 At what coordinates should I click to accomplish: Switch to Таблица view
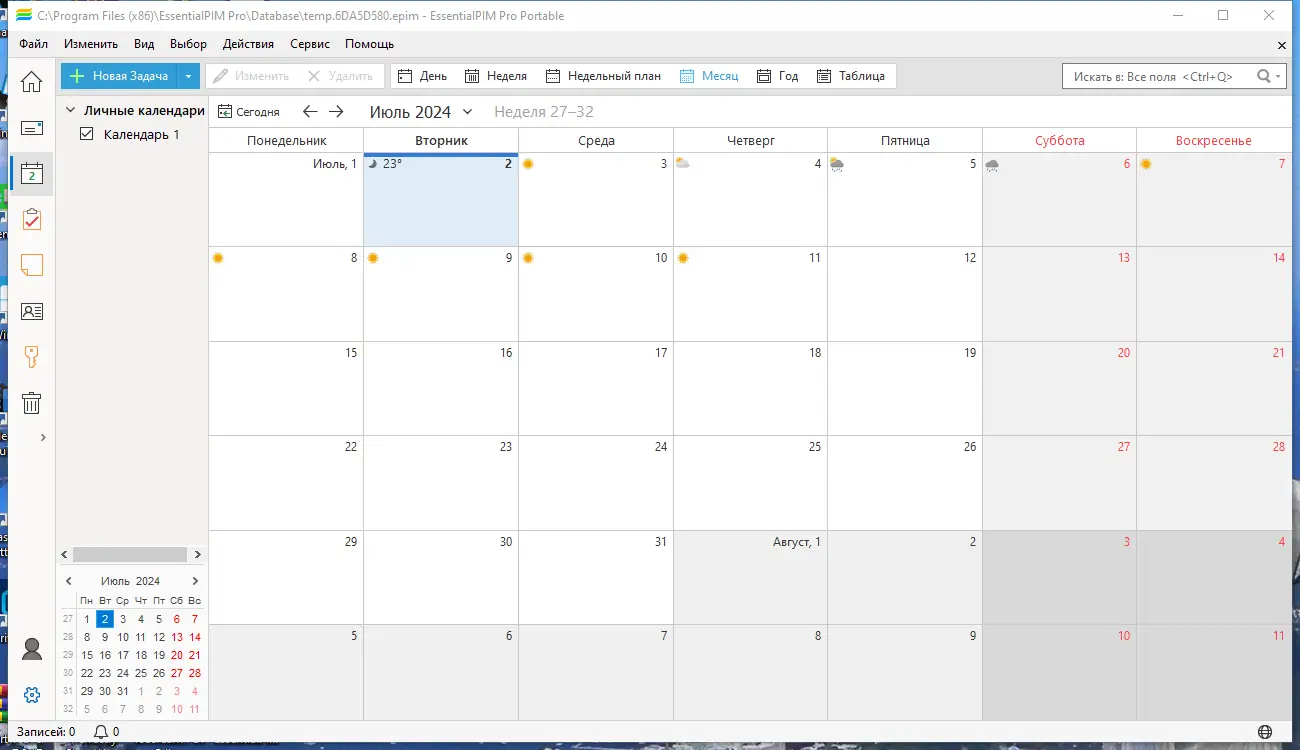(x=851, y=76)
